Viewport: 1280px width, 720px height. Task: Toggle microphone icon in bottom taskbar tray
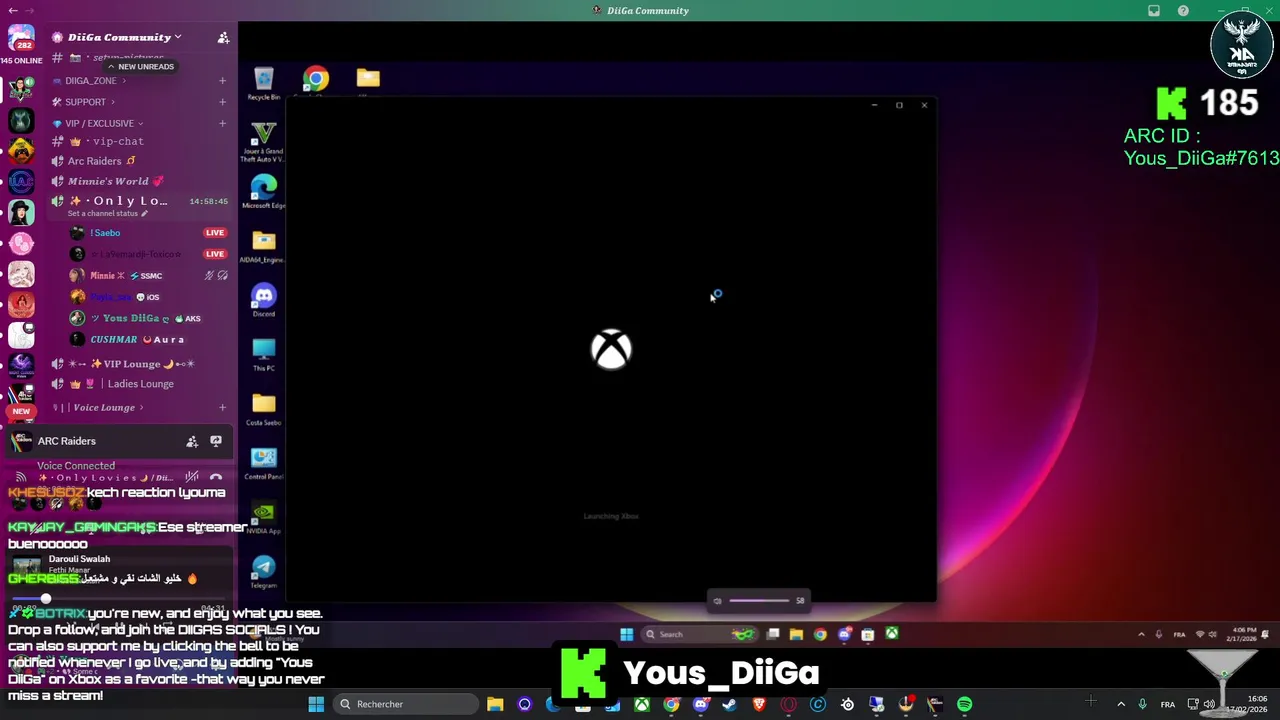pyautogui.click(x=1142, y=704)
